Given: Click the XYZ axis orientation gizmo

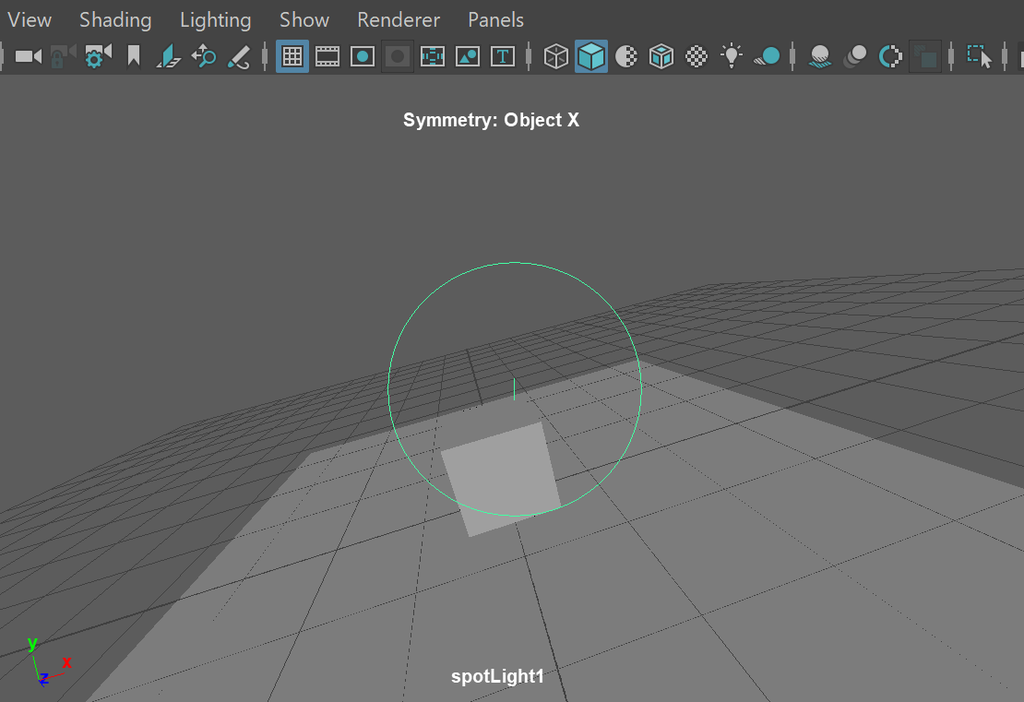Looking at the screenshot, I should (48, 662).
